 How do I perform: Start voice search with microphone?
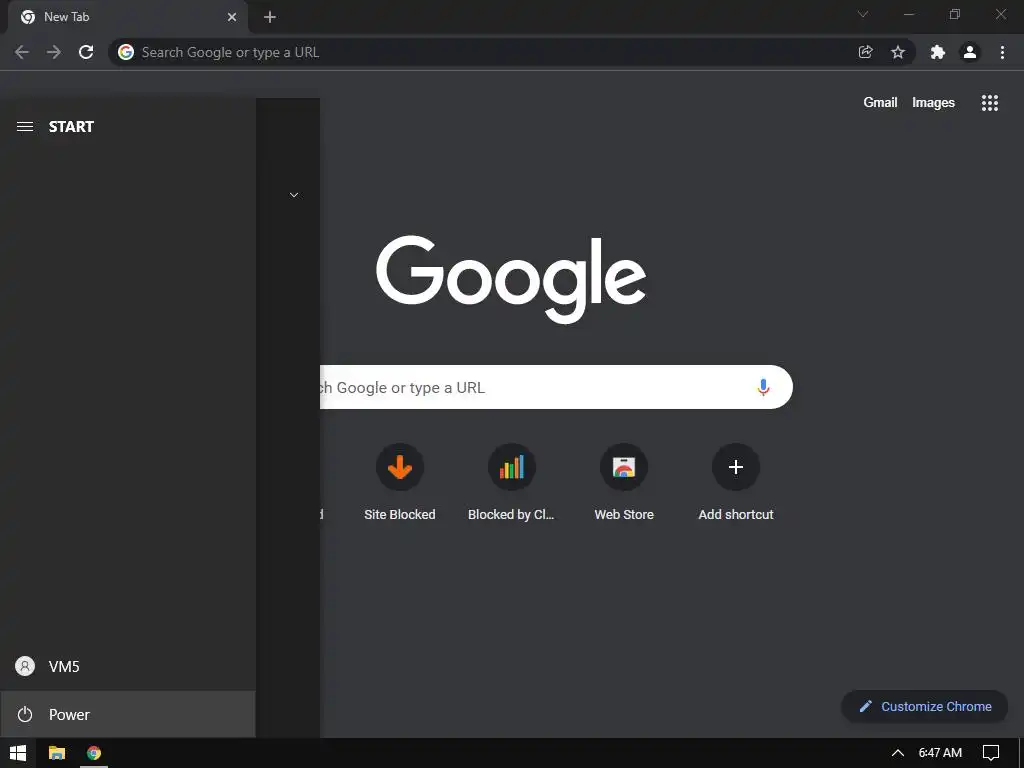[763, 387]
